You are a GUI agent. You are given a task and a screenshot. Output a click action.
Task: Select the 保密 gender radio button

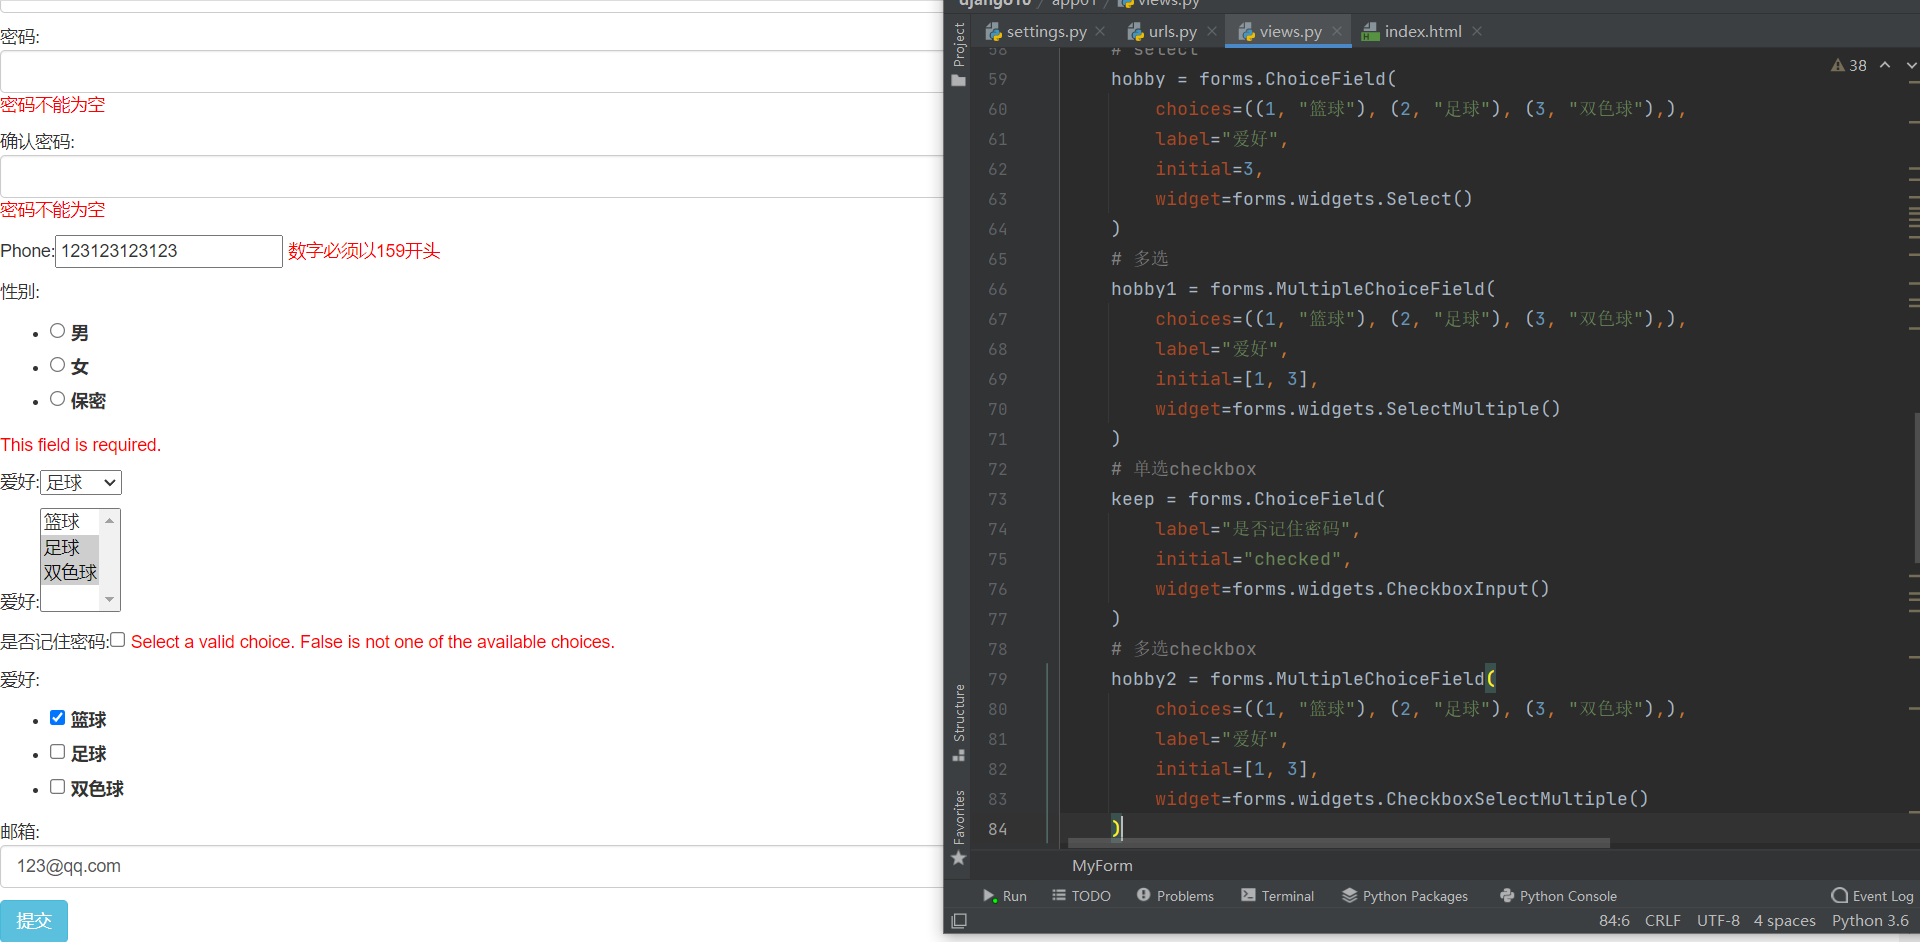(57, 399)
